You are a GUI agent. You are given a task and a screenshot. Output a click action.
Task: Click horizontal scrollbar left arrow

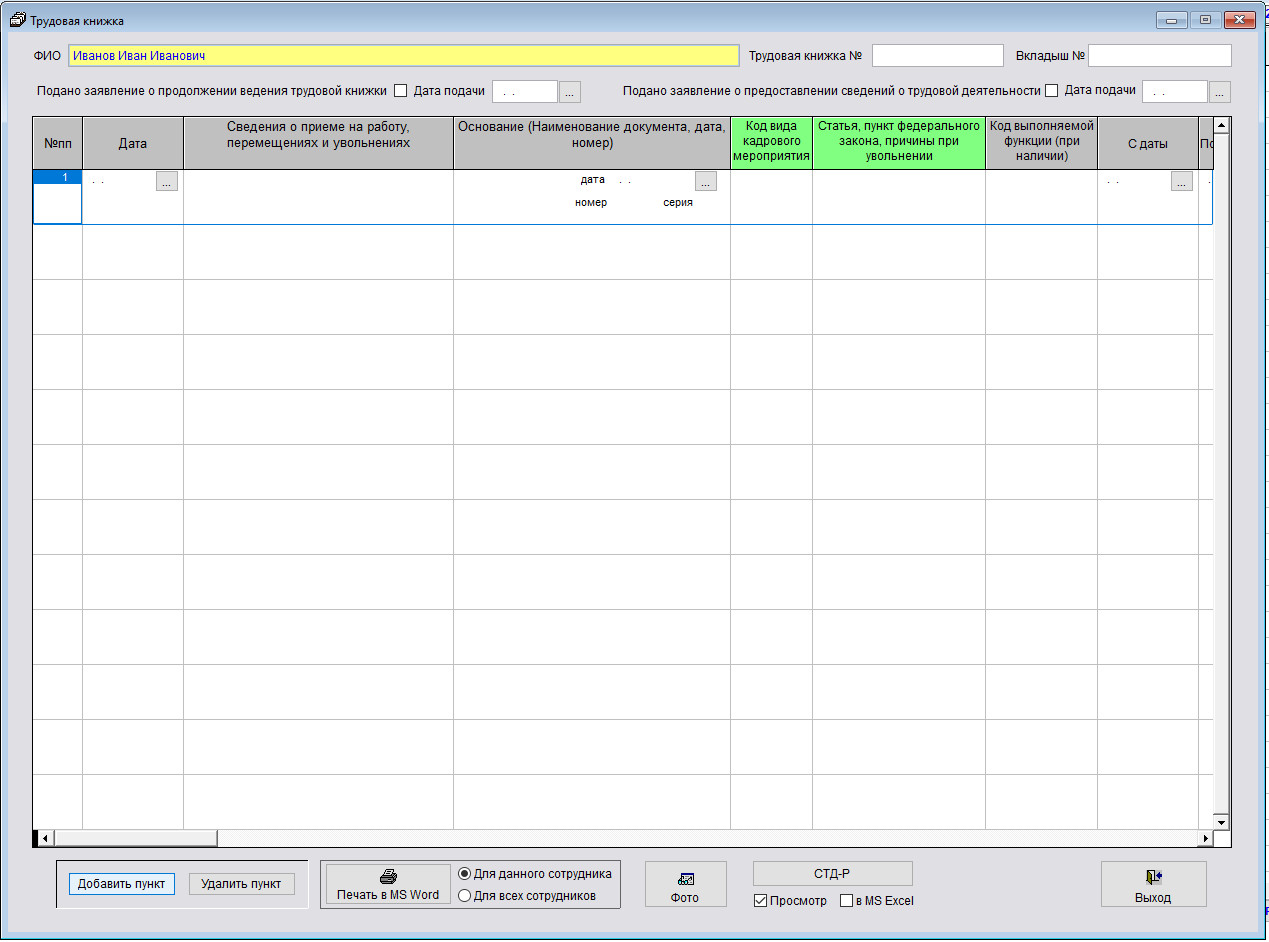coord(45,838)
